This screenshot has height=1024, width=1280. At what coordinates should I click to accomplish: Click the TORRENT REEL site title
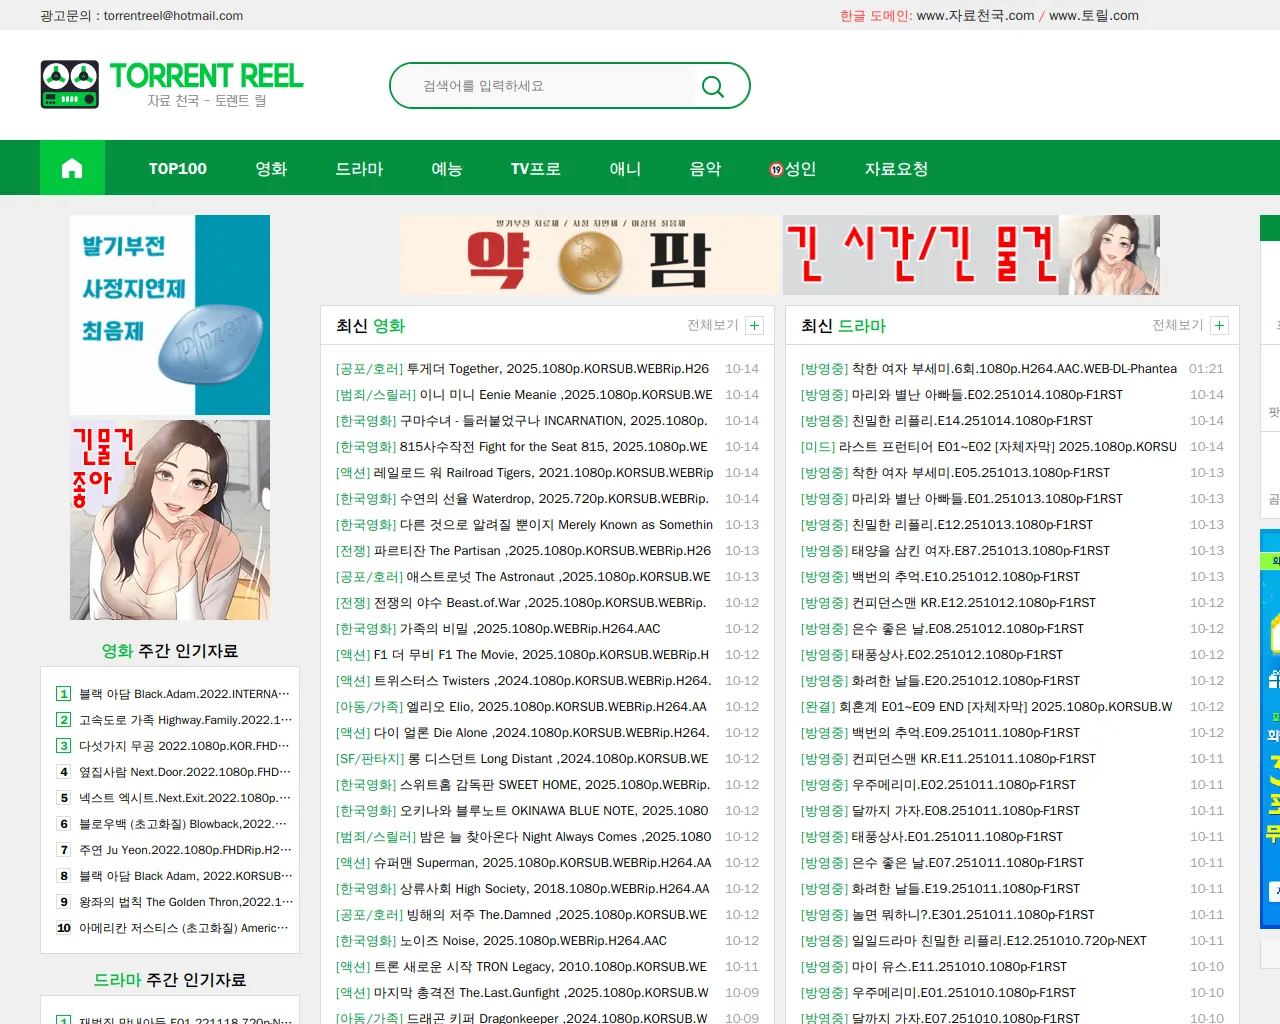206,76
